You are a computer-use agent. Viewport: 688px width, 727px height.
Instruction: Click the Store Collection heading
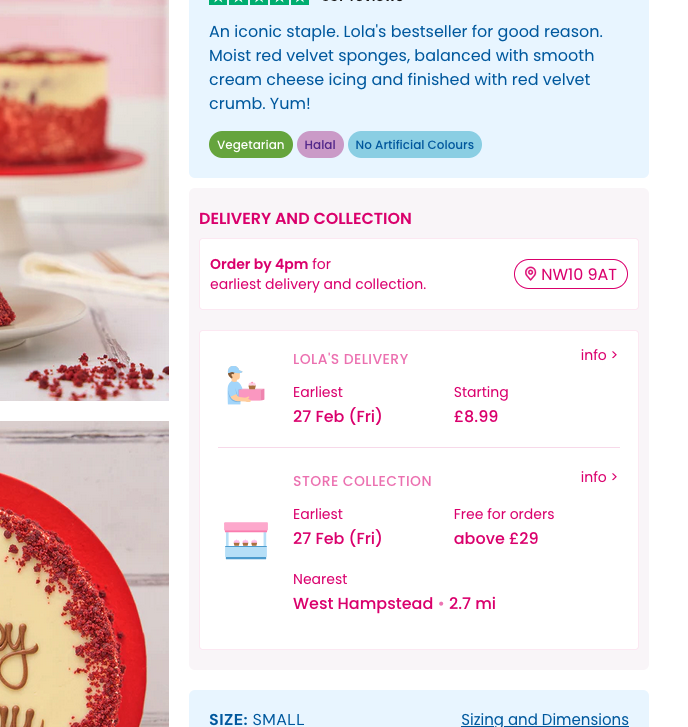tap(362, 481)
